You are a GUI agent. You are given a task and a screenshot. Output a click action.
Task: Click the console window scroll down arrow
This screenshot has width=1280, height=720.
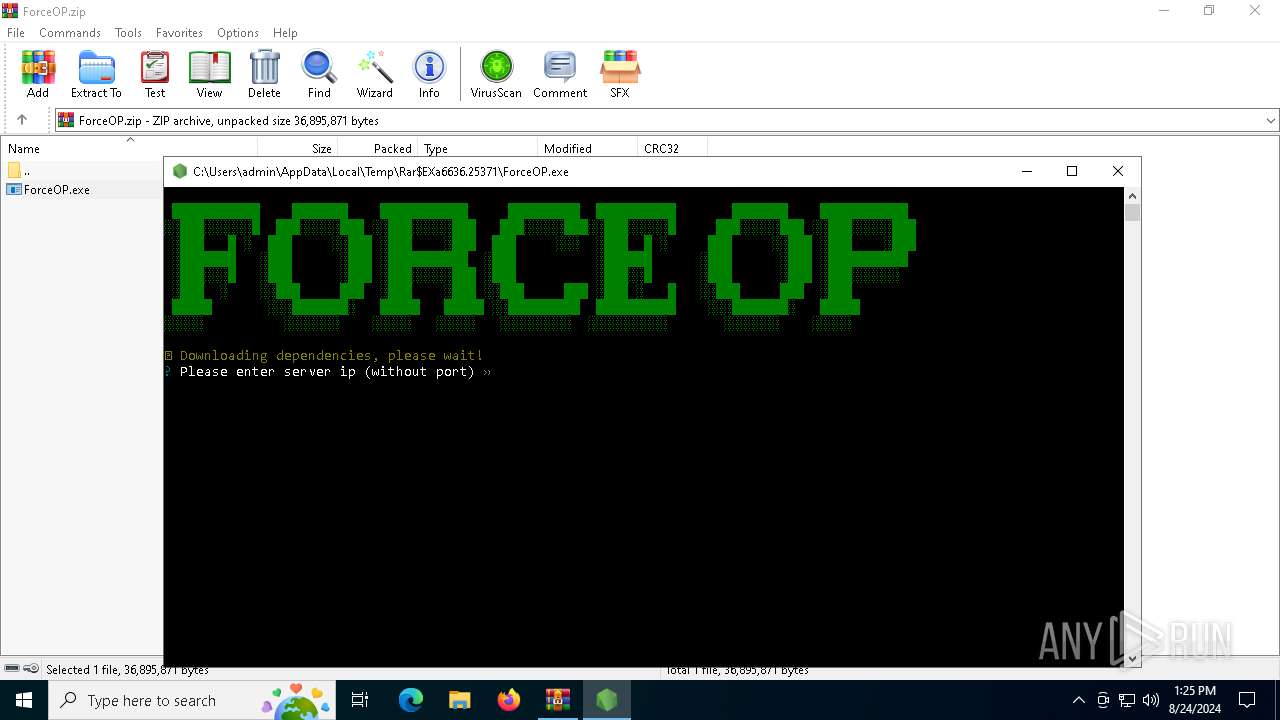[1132, 658]
